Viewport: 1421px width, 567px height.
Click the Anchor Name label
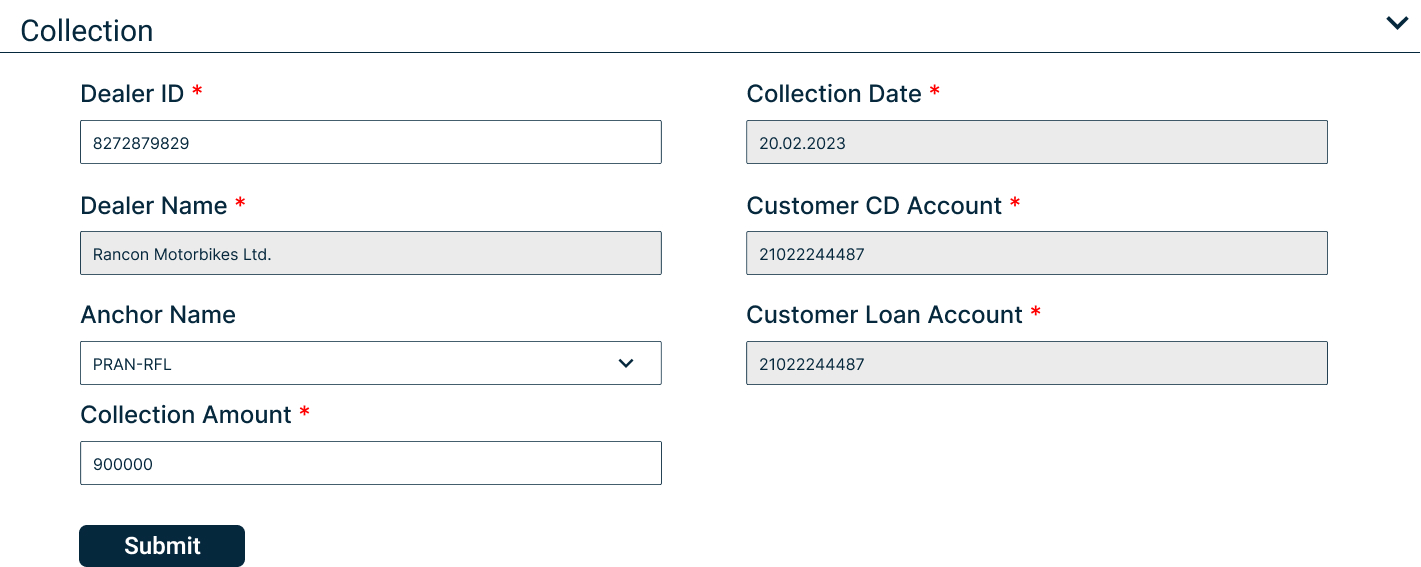coord(158,315)
